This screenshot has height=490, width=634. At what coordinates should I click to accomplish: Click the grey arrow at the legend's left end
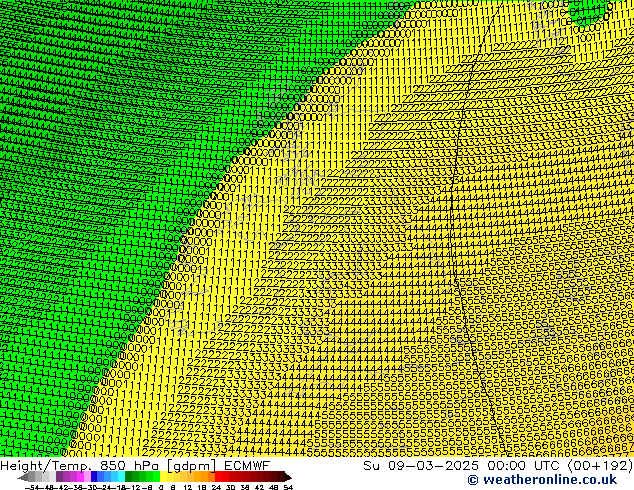23,477
